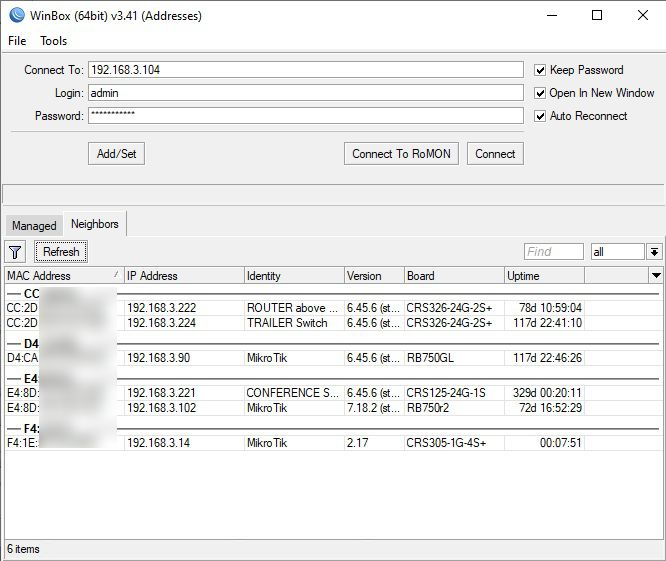
Task: Open the column chooser dropdown arrow
Action: (x=656, y=276)
